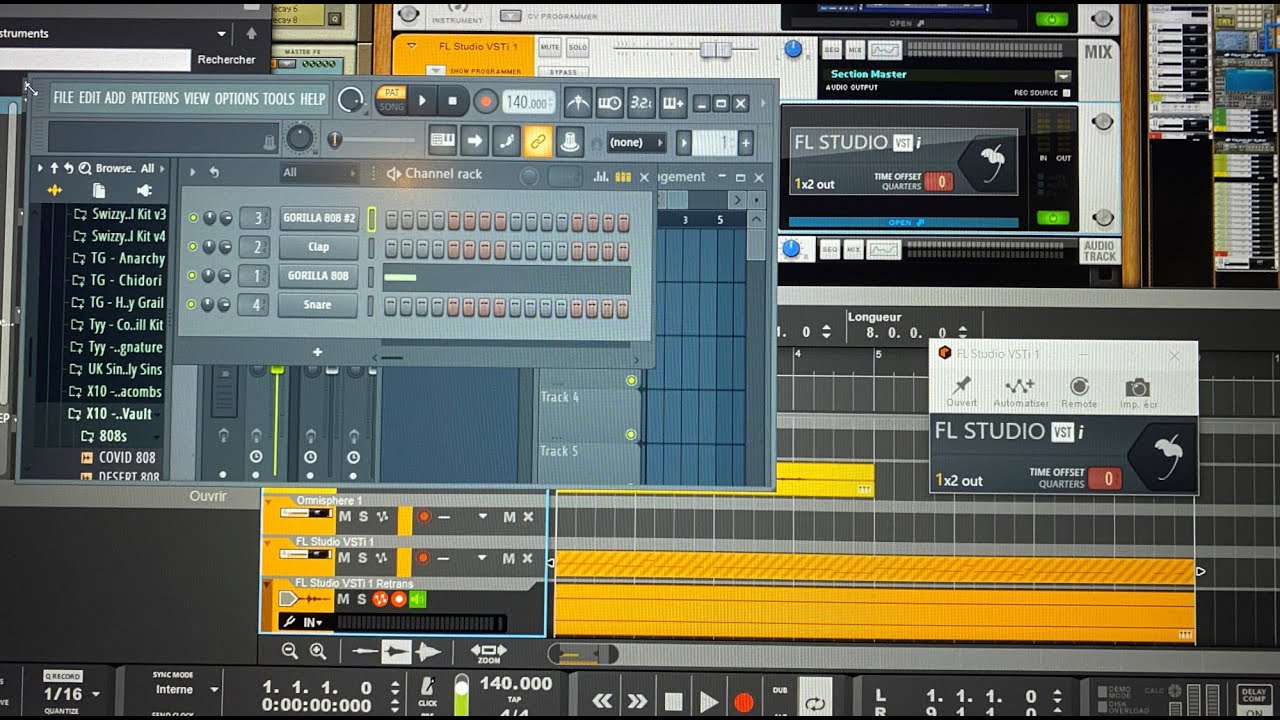Open the EDIT menu
The image size is (1280, 720).
coord(90,98)
